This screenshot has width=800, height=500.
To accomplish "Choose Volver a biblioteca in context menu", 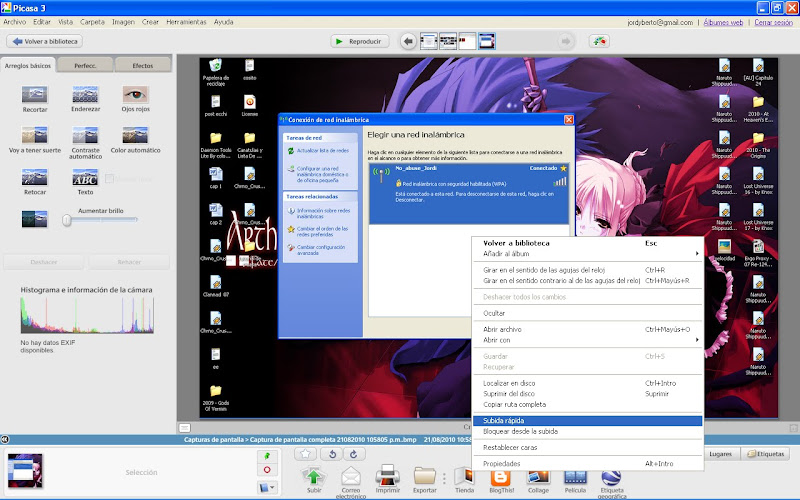I will 587,243.
